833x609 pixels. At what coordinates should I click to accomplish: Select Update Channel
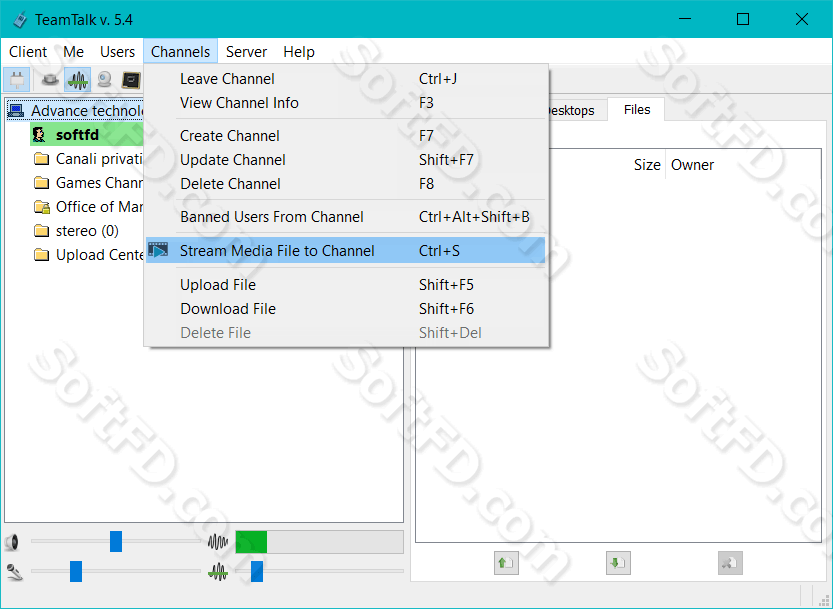tap(346, 159)
